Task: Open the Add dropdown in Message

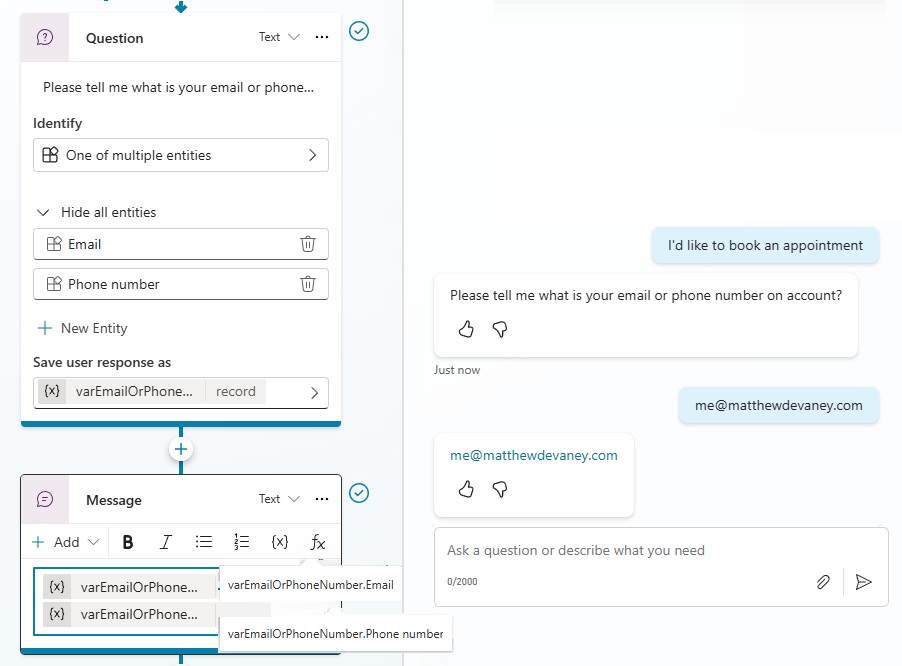Action: 66,542
